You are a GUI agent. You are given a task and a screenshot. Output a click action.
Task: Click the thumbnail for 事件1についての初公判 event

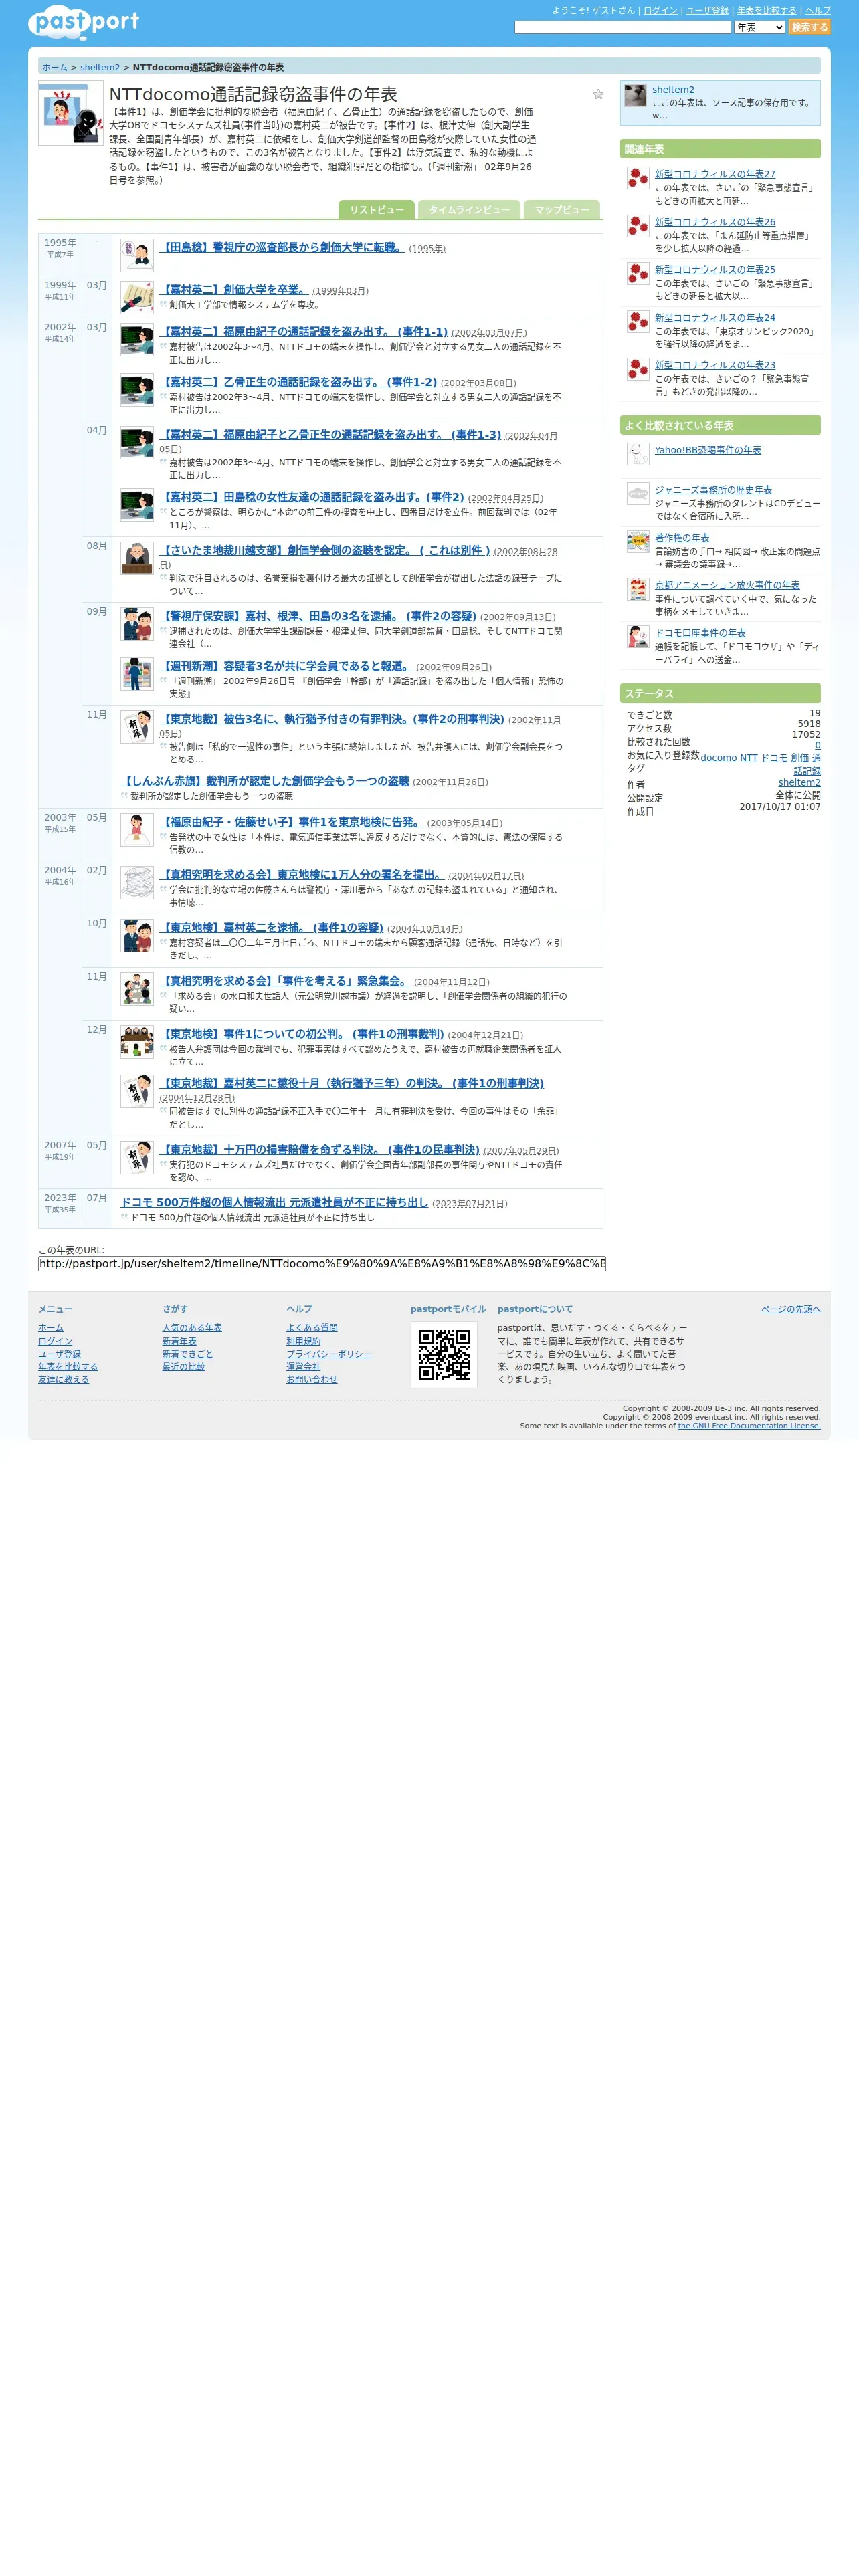137,1042
